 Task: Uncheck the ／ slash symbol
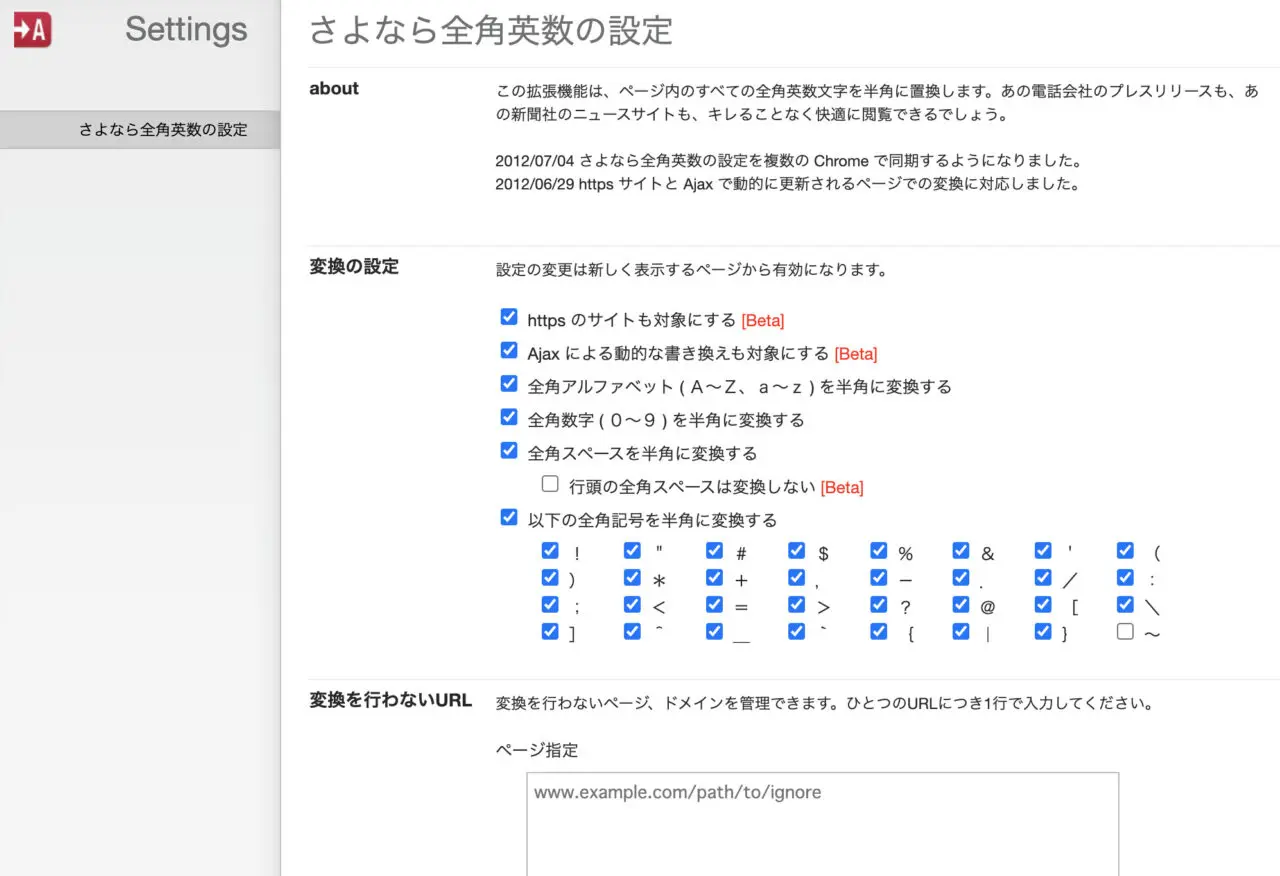(1043, 577)
